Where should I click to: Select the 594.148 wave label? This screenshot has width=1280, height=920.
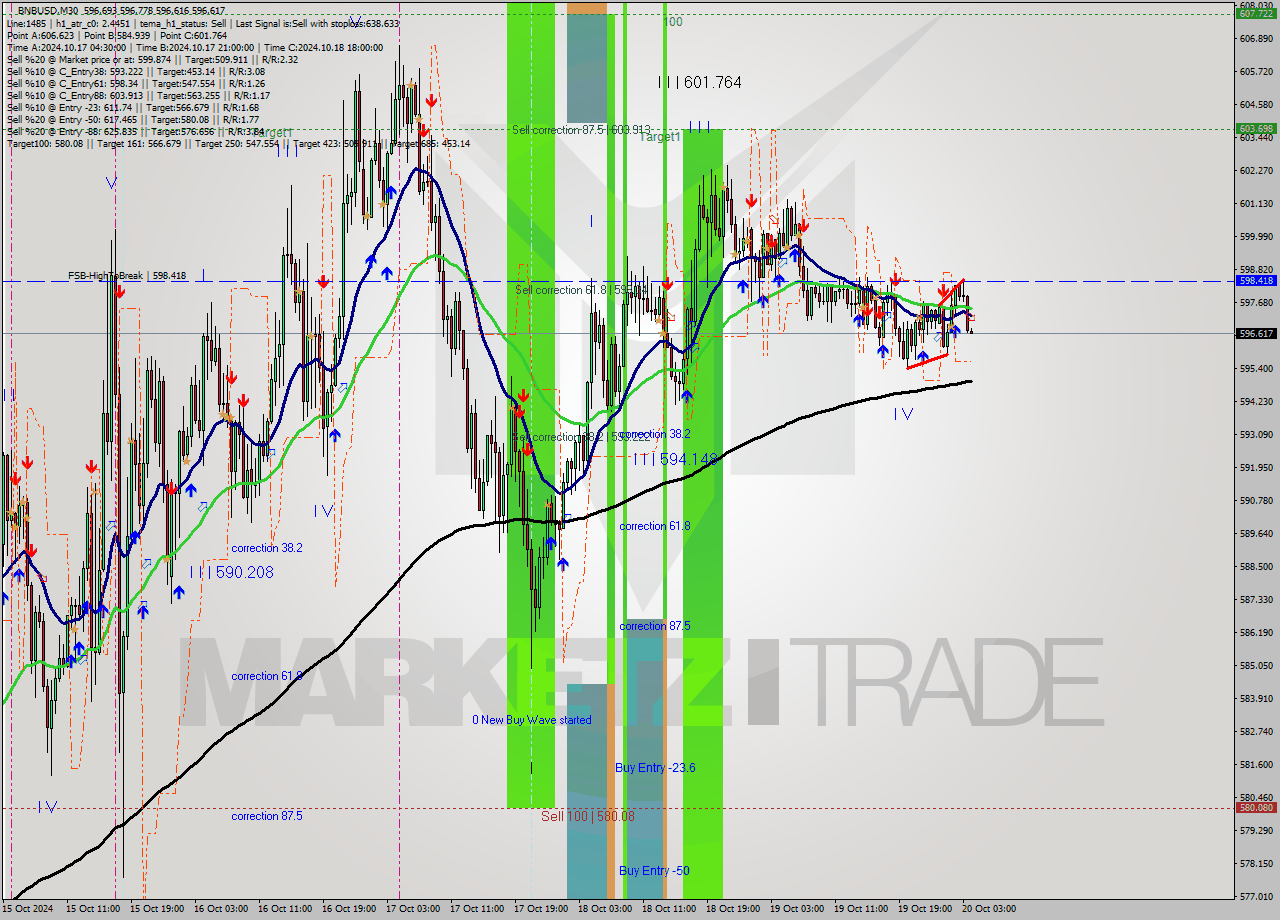(x=676, y=459)
